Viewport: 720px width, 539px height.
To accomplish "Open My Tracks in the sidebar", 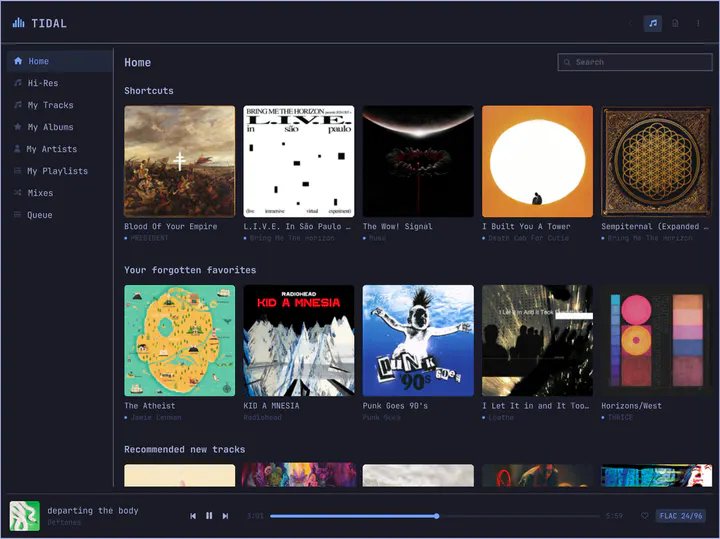I will (60, 105).
